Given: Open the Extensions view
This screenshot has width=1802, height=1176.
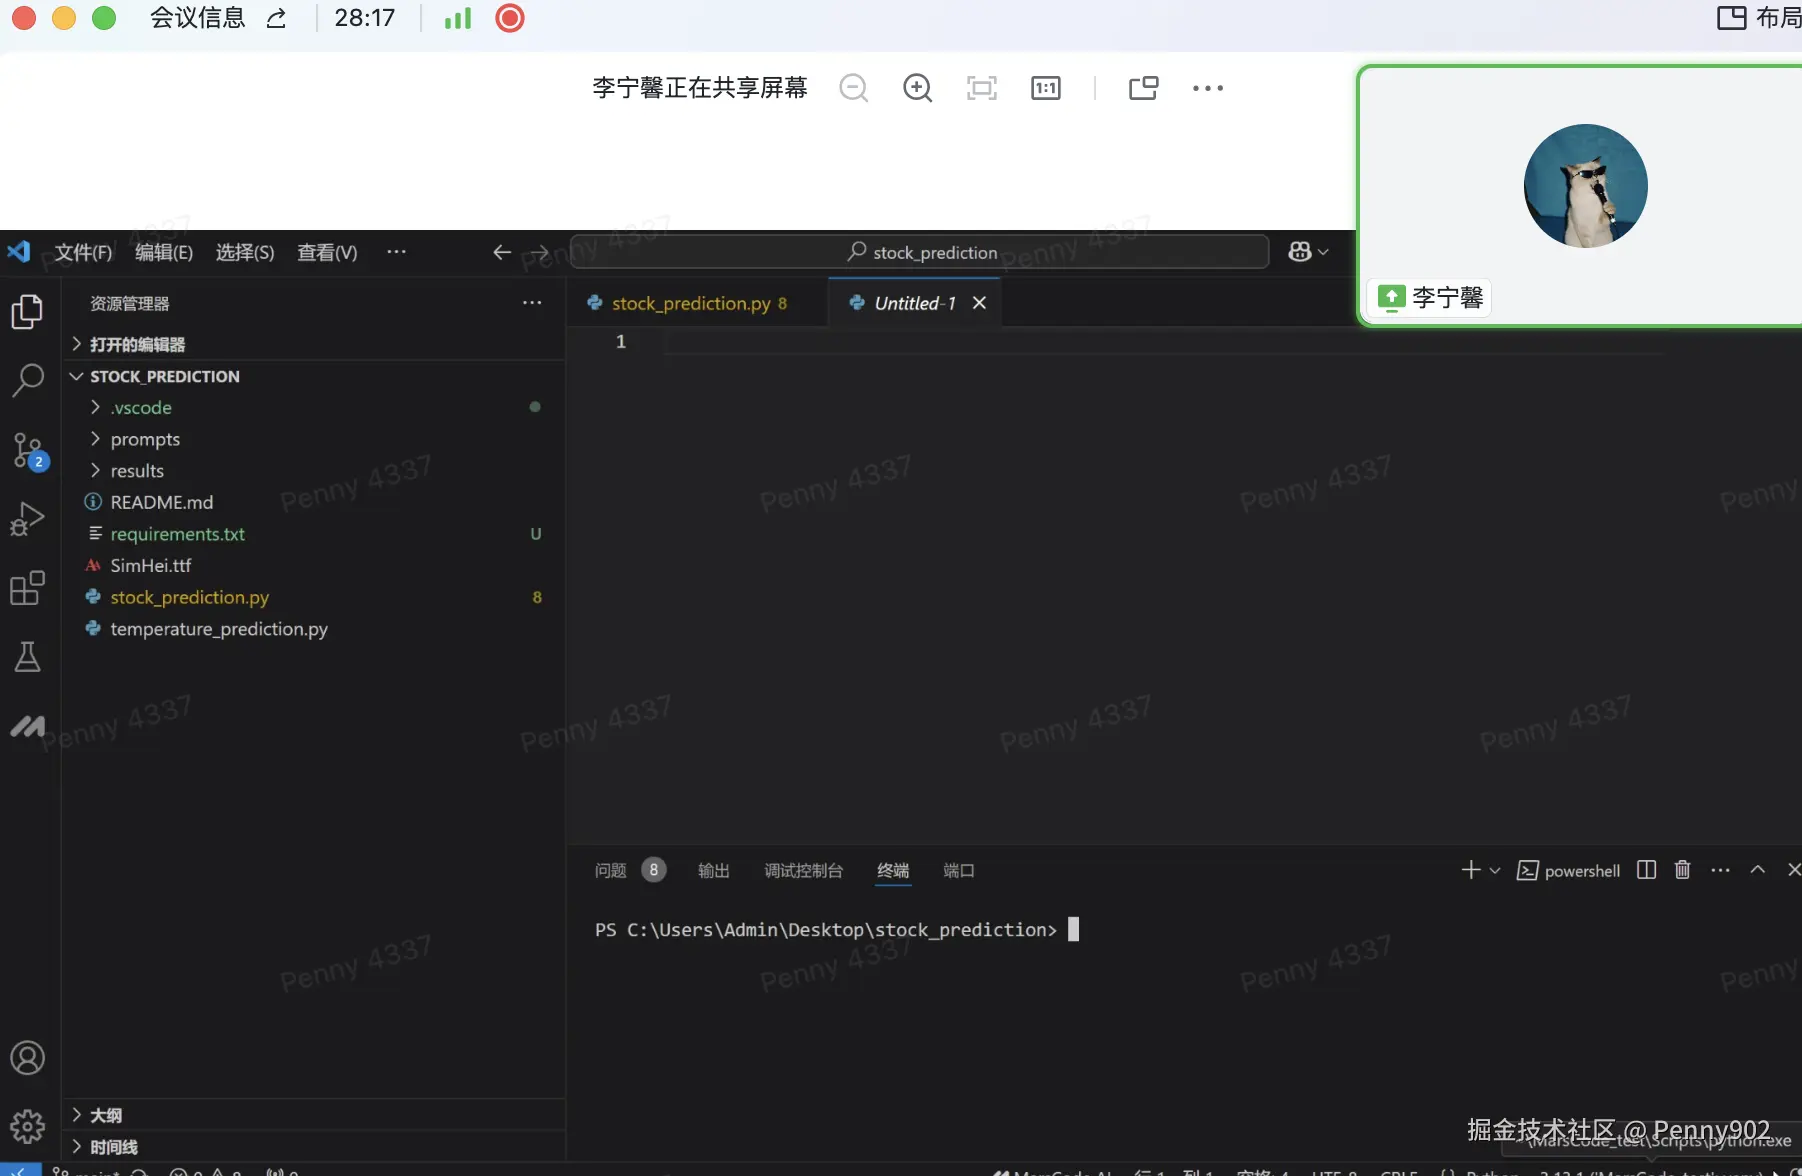Looking at the screenshot, I should coord(27,588).
